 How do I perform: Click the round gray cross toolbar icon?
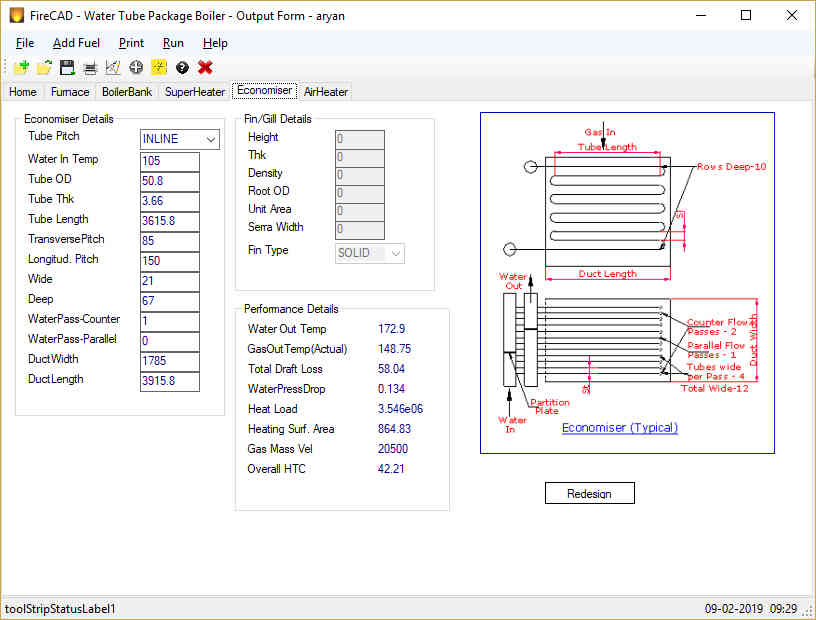(136, 67)
